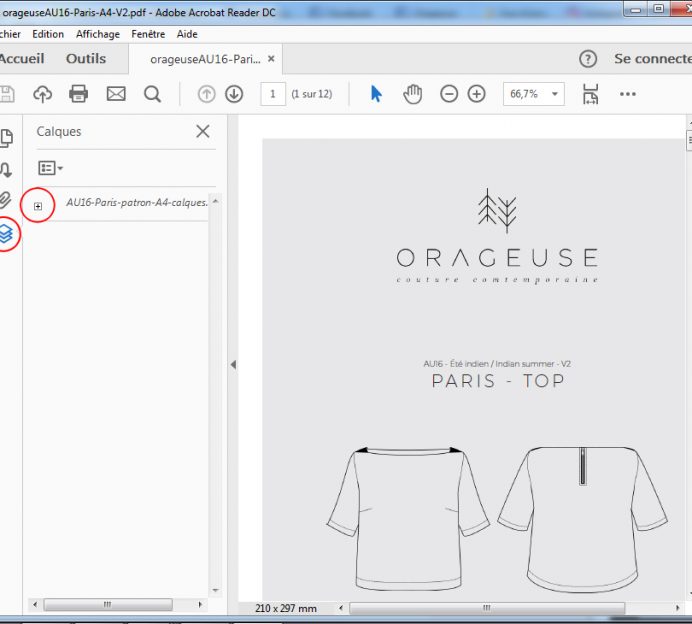This screenshot has height=624, width=692.
Task: Select the orageuseAU16-Pari document tab
Action: pos(205,59)
